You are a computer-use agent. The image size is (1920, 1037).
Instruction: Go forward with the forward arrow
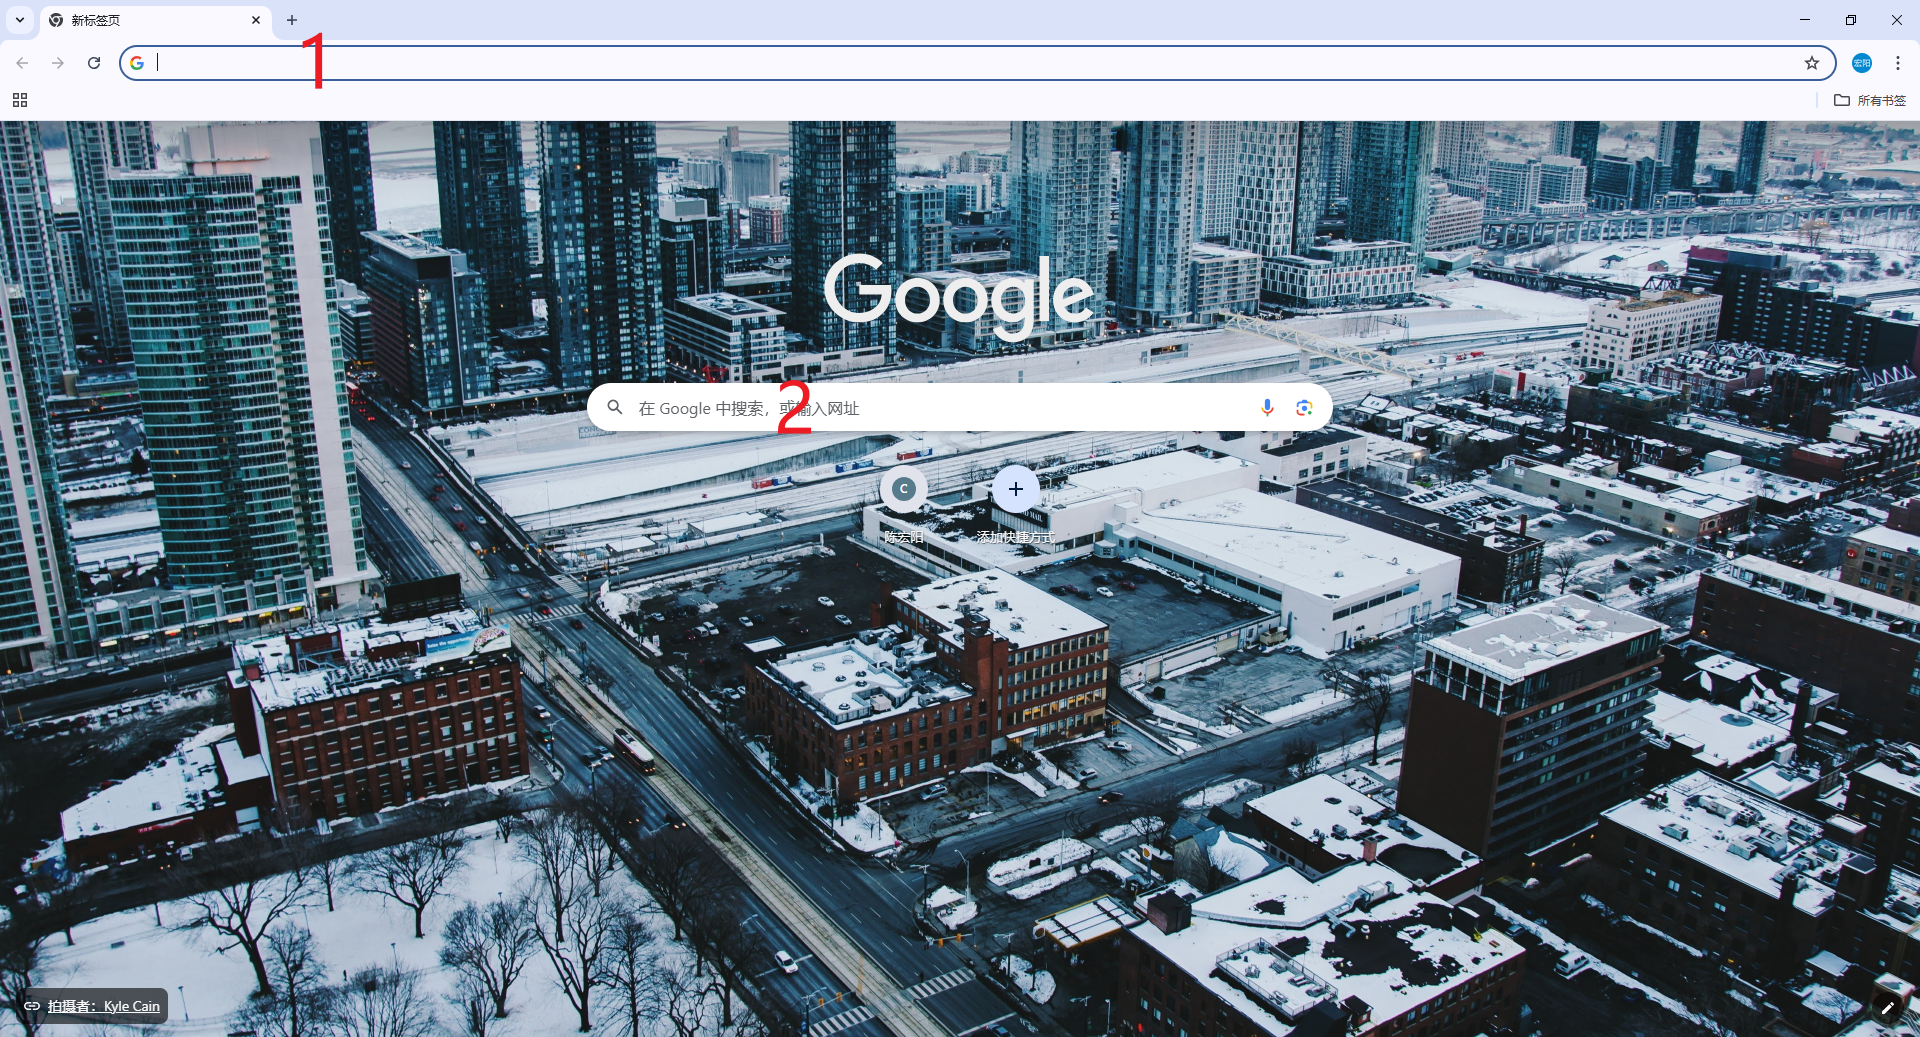(58, 63)
